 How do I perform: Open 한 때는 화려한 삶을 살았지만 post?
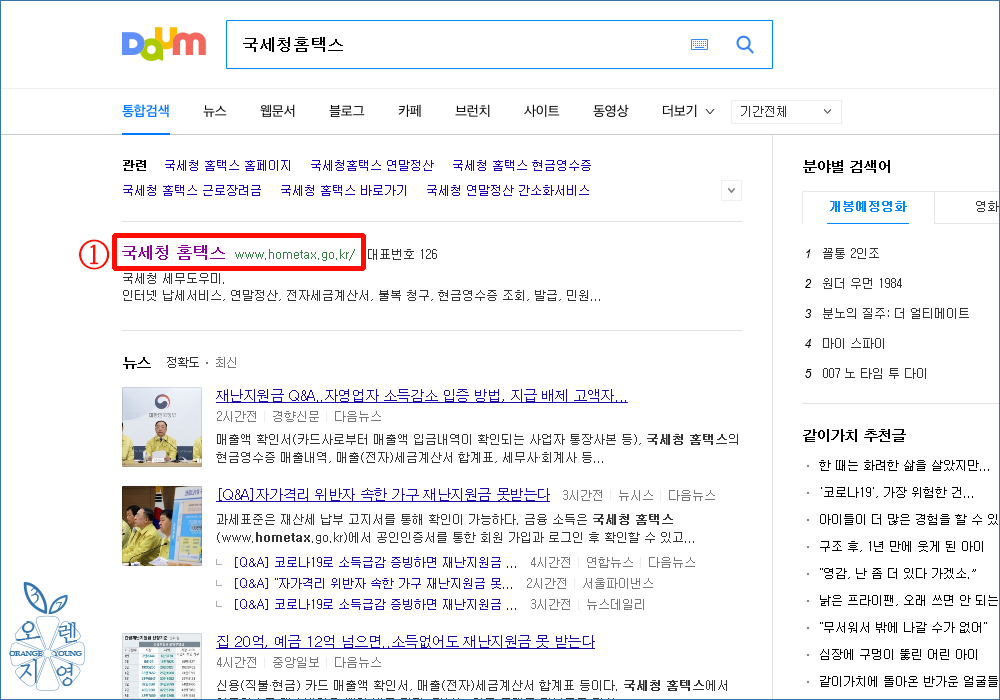[904, 465]
